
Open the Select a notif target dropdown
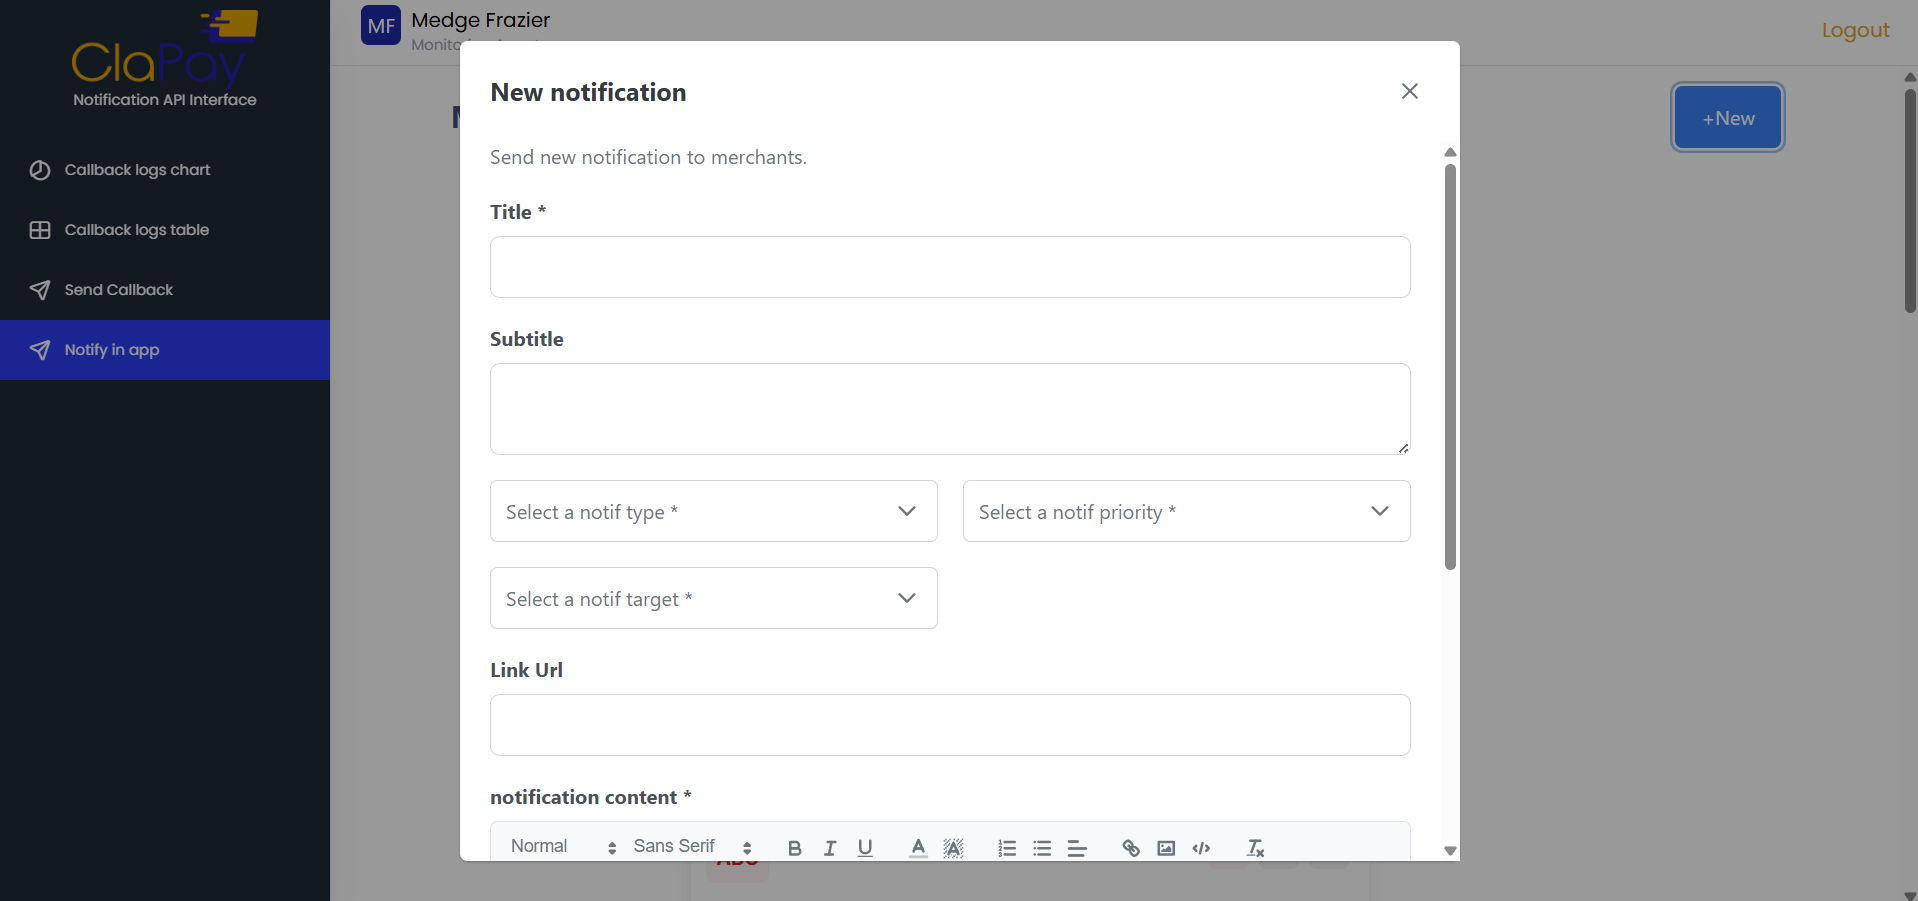click(712, 598)
